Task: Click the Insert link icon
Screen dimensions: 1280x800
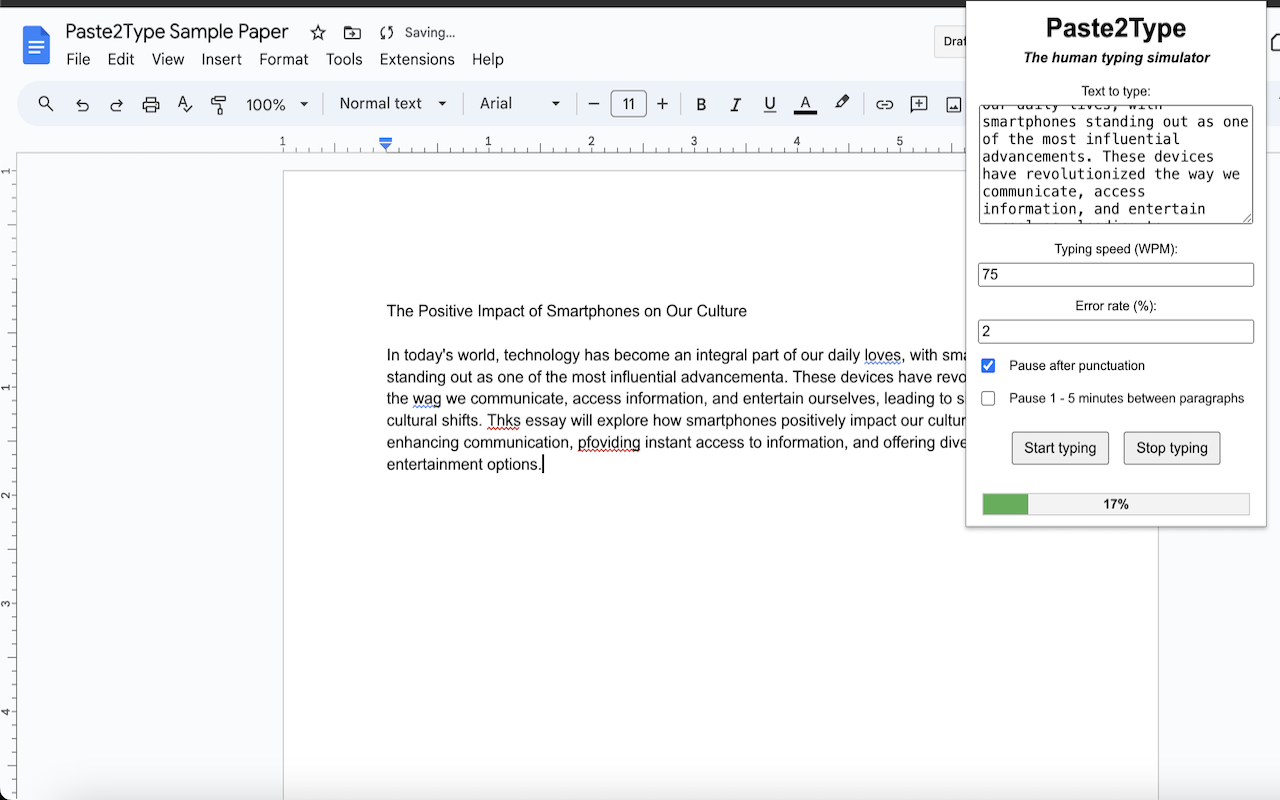Action: (884, 104)
